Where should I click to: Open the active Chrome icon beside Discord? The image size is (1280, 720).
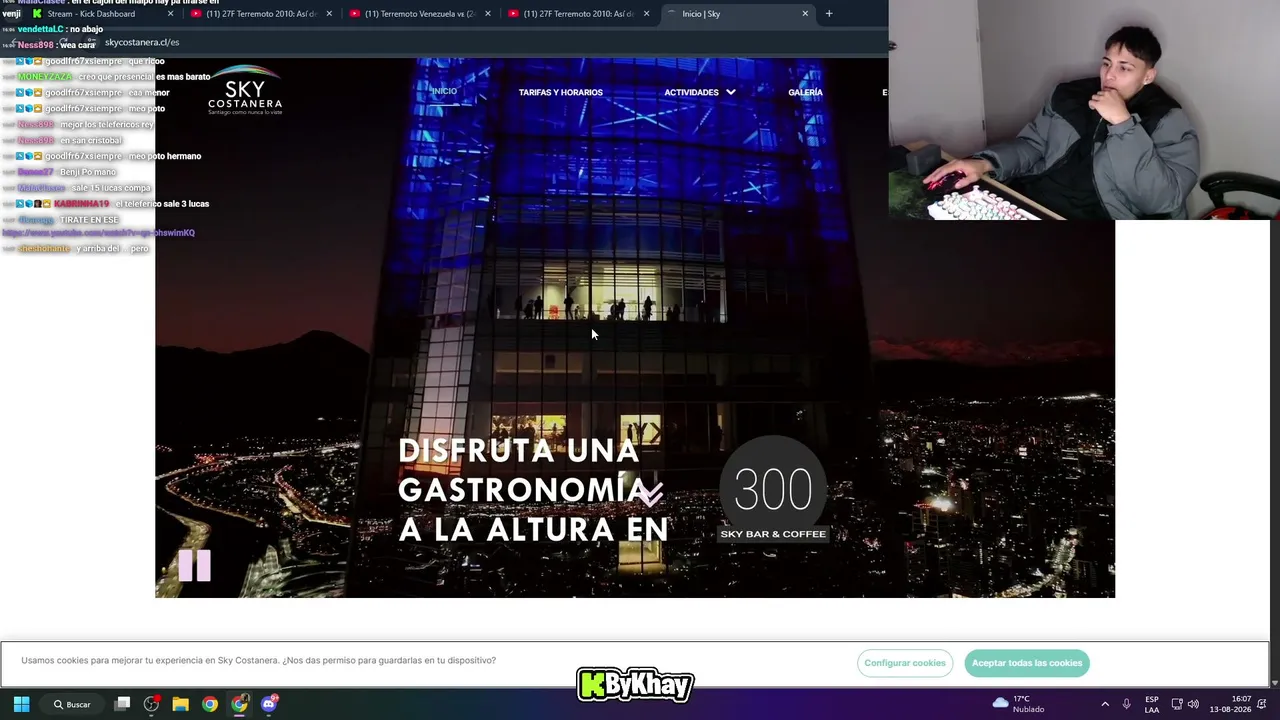(x=239, y=704)
